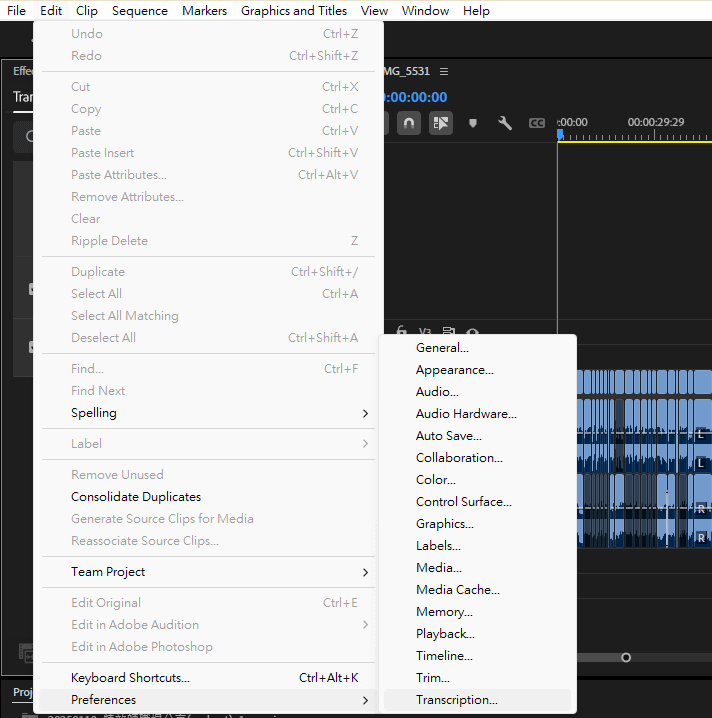Click the blue playhead timecode
Screen dimensions: 712x718
[x=417, y=97]
